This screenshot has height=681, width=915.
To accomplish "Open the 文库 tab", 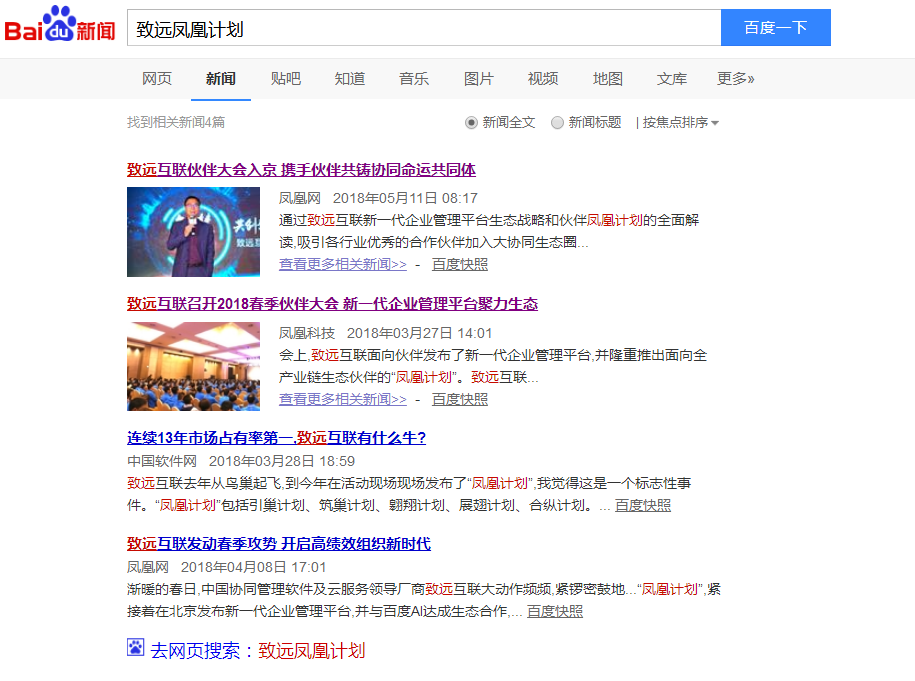I will [672, 79].
